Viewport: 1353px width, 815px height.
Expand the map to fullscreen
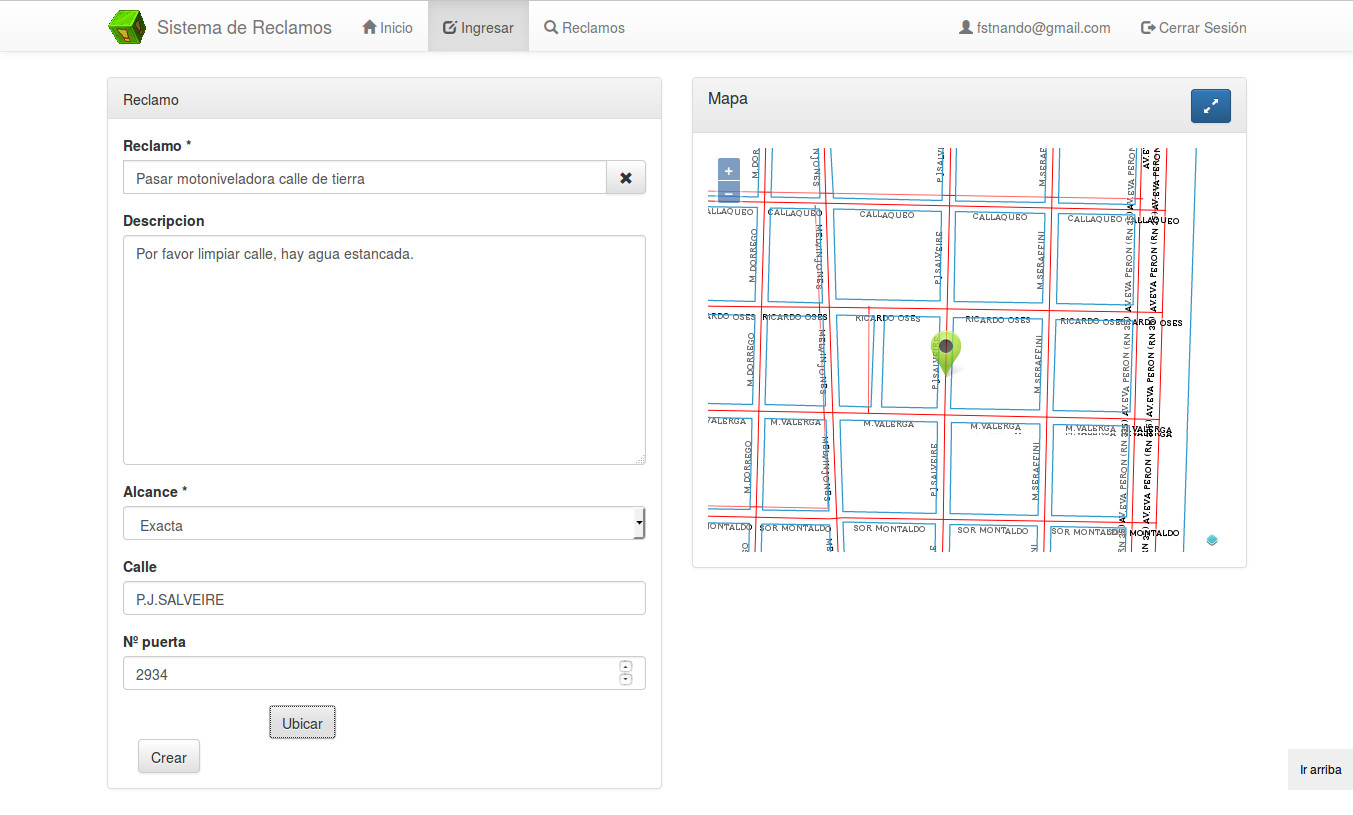pos(1210,106)
